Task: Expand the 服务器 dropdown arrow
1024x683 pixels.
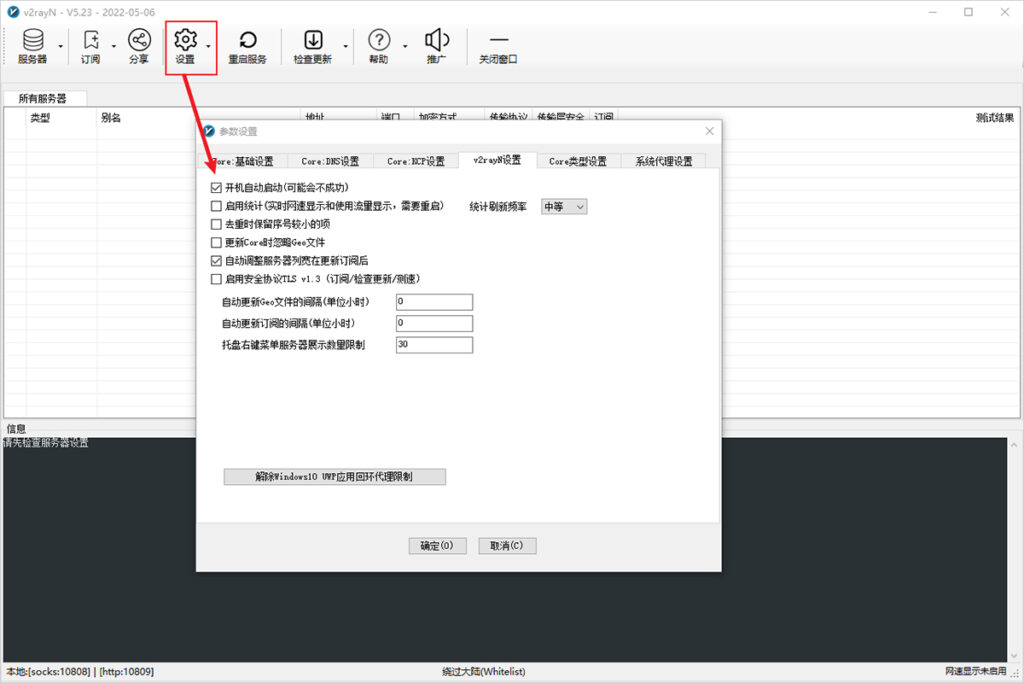Action: point(62,48)
